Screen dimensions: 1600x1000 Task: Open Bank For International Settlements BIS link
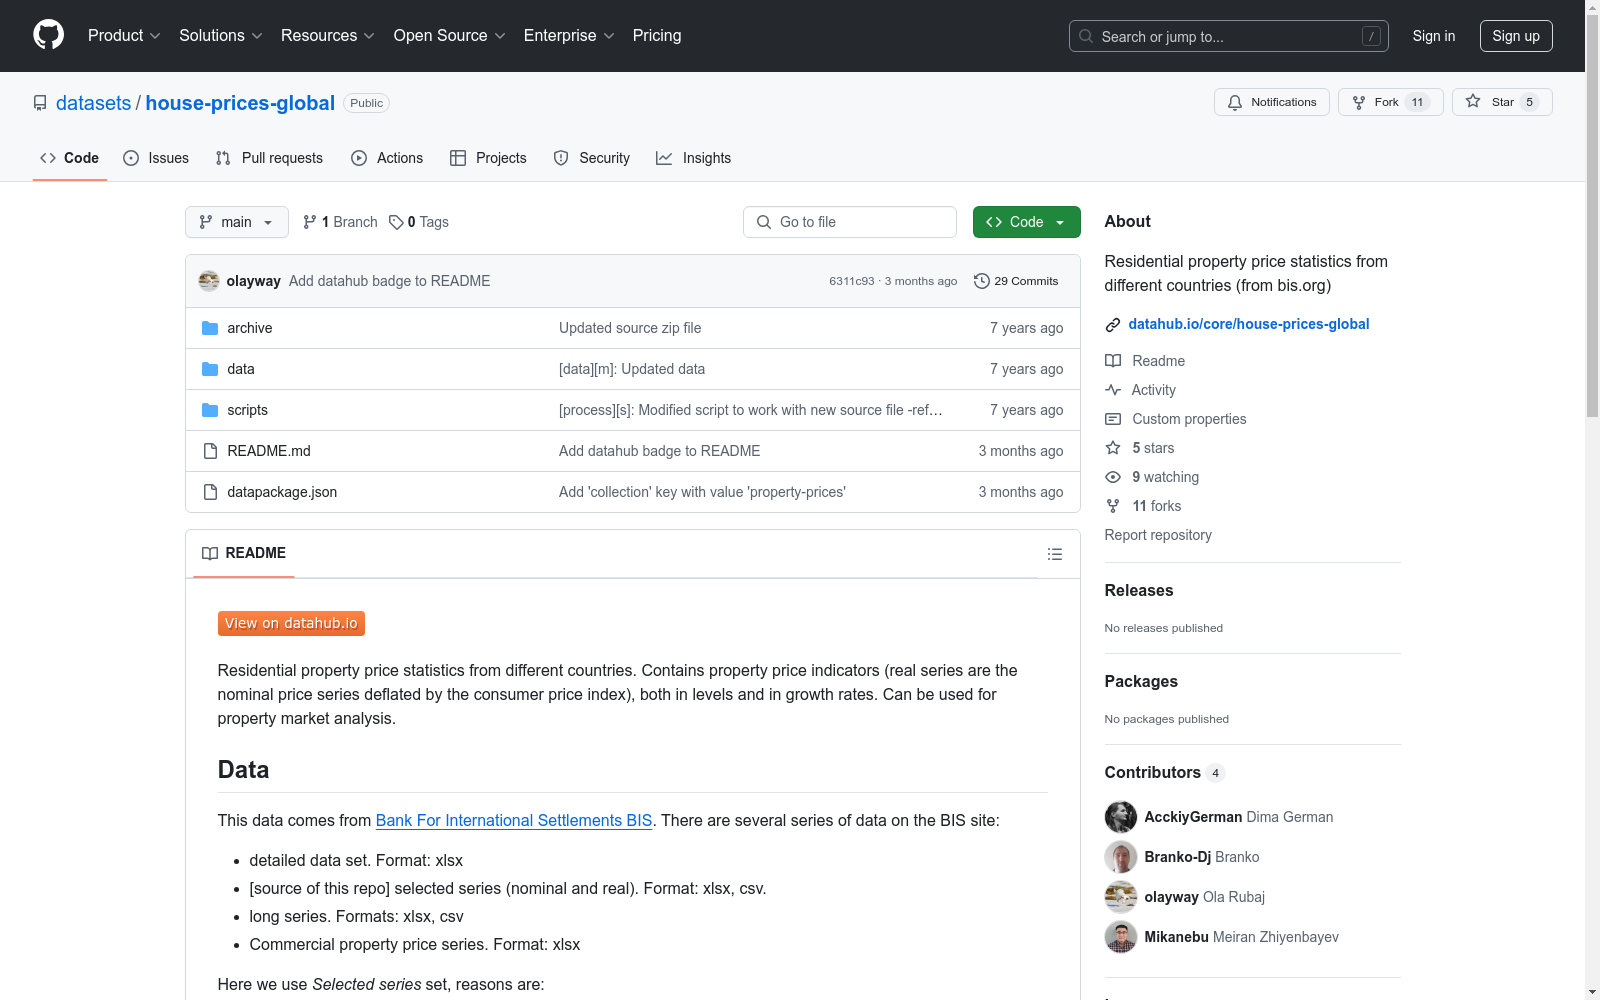[514, 820]
